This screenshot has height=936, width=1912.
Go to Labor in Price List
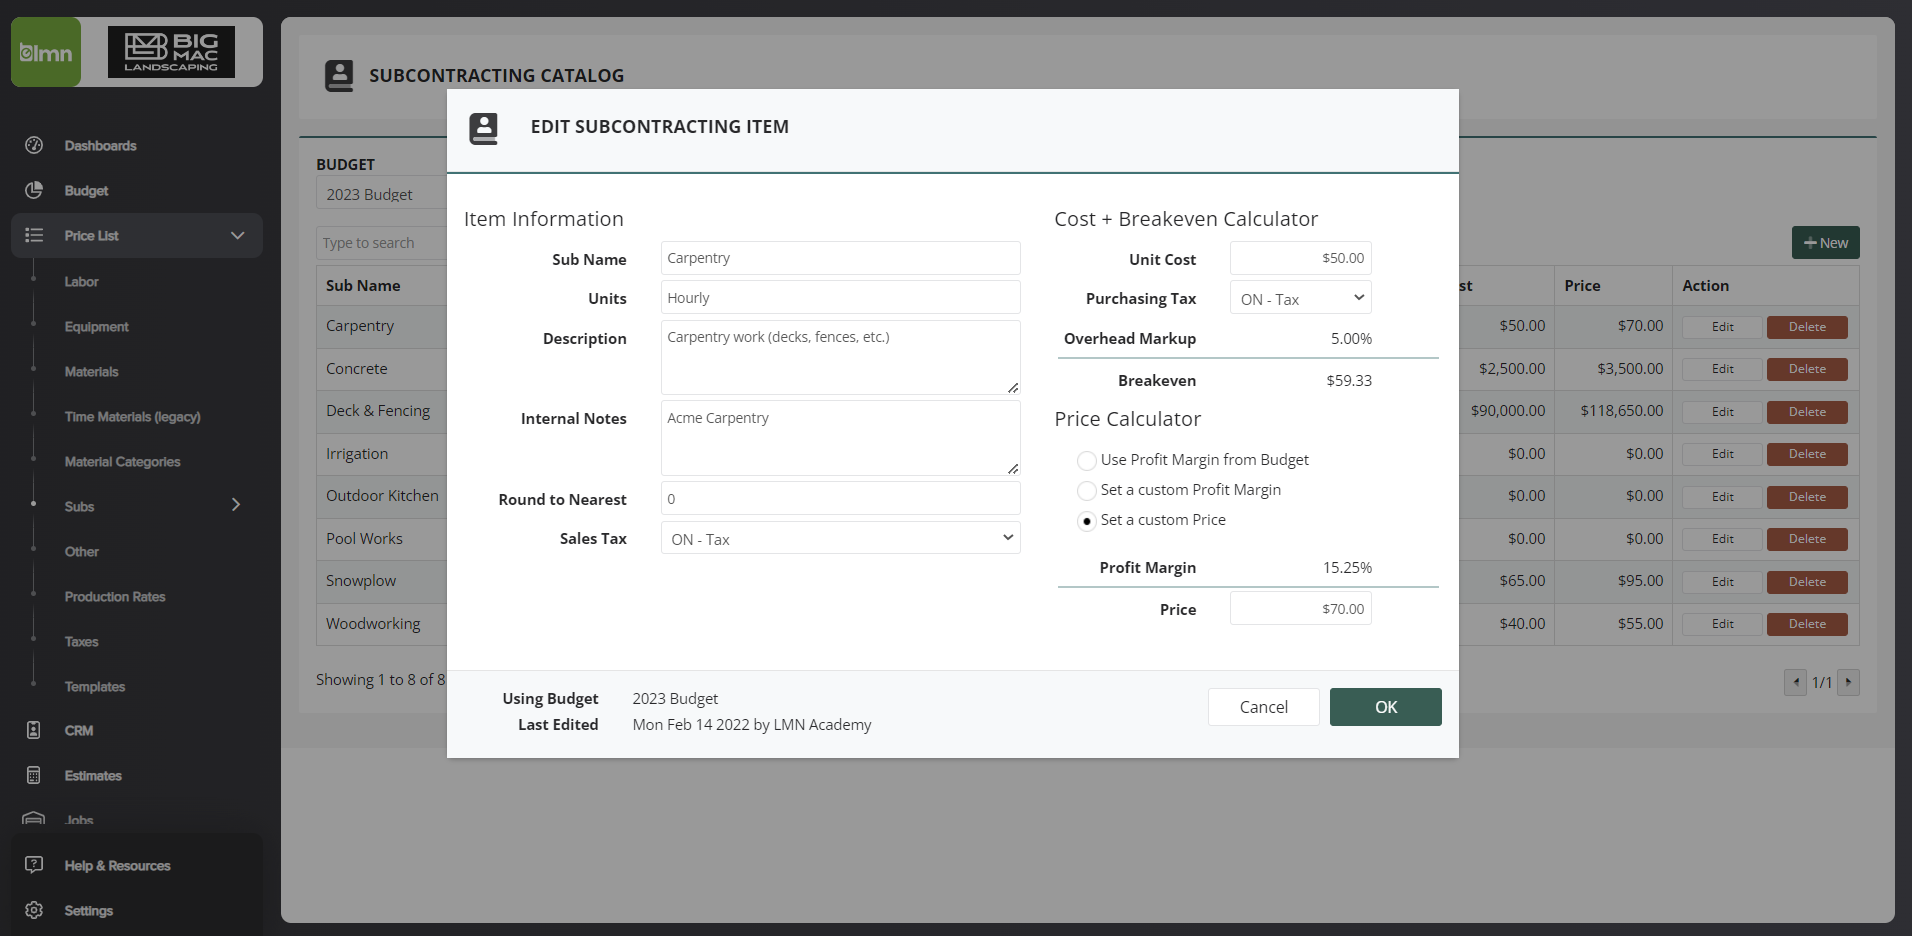82,282
